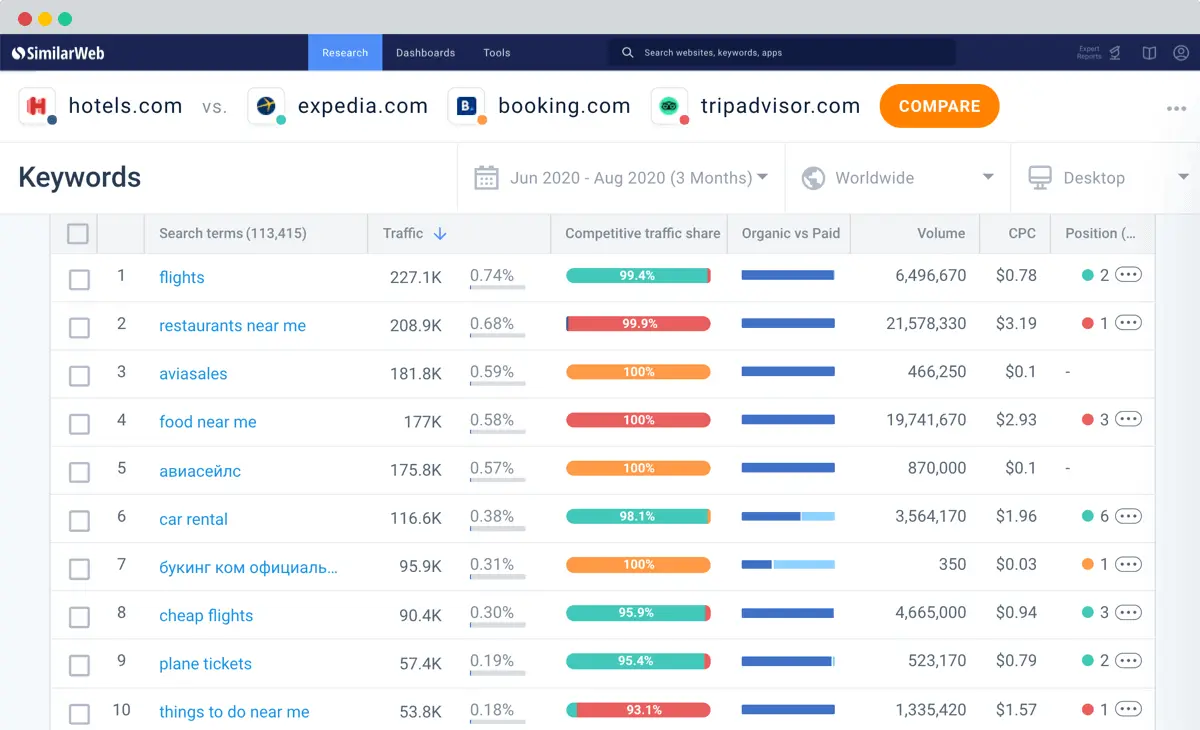Image resolution: width=1200 pixels, height=730 pixels.
Task: Select the Tools menu item
Action: coord(496,52)
